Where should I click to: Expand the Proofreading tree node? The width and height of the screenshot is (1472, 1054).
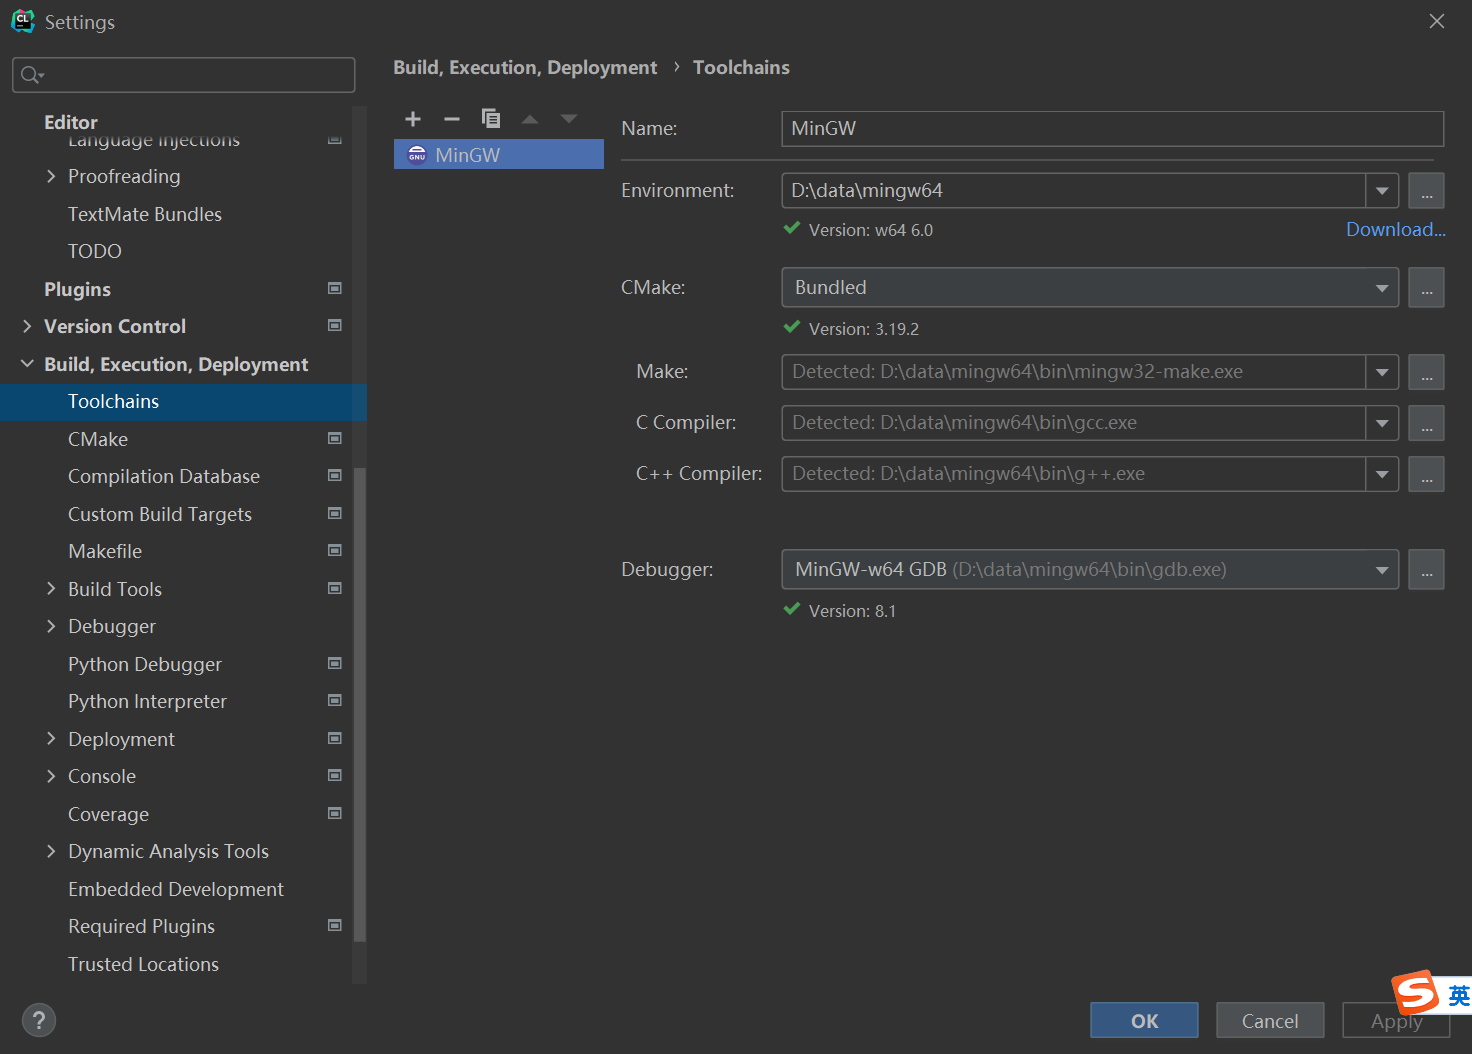pyautogui.click(x=51, y=176)
